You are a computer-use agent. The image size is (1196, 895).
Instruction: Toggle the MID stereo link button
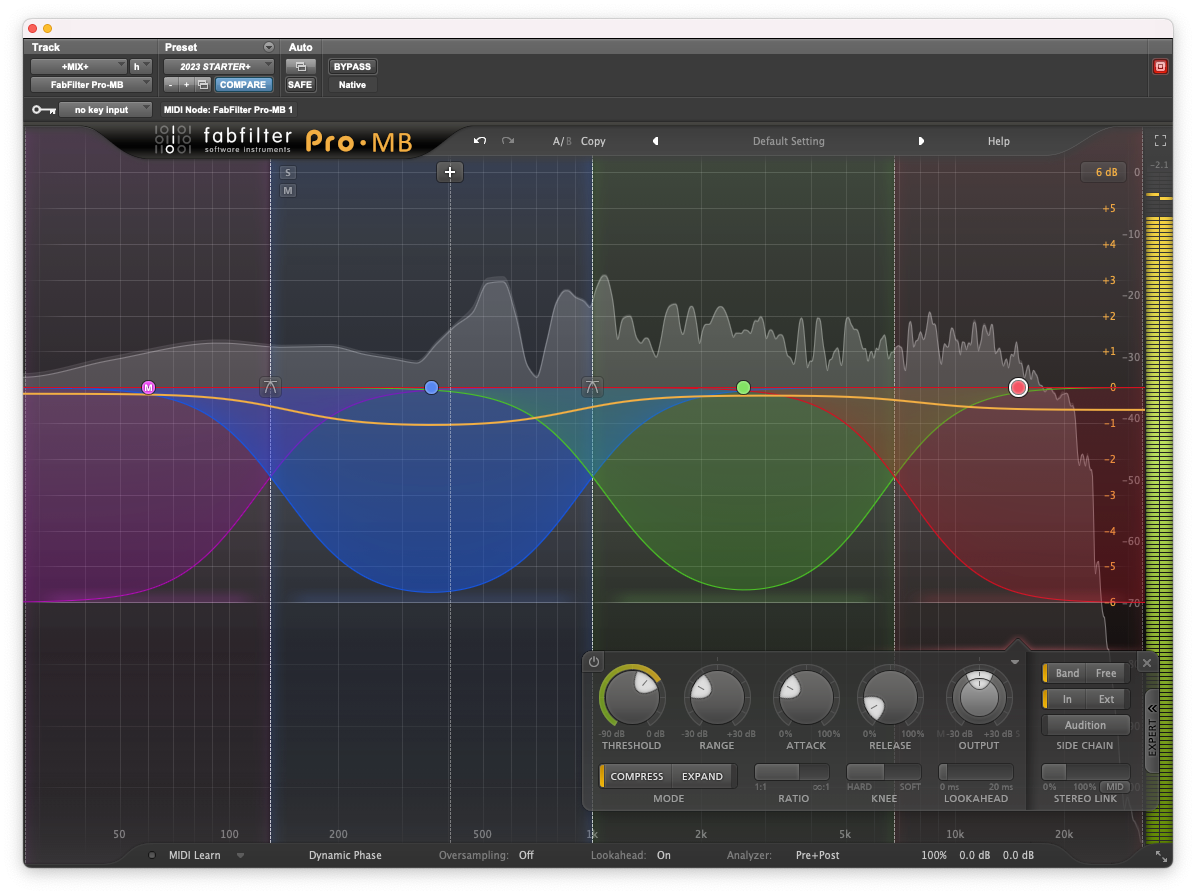click(x=1115, y=787)
